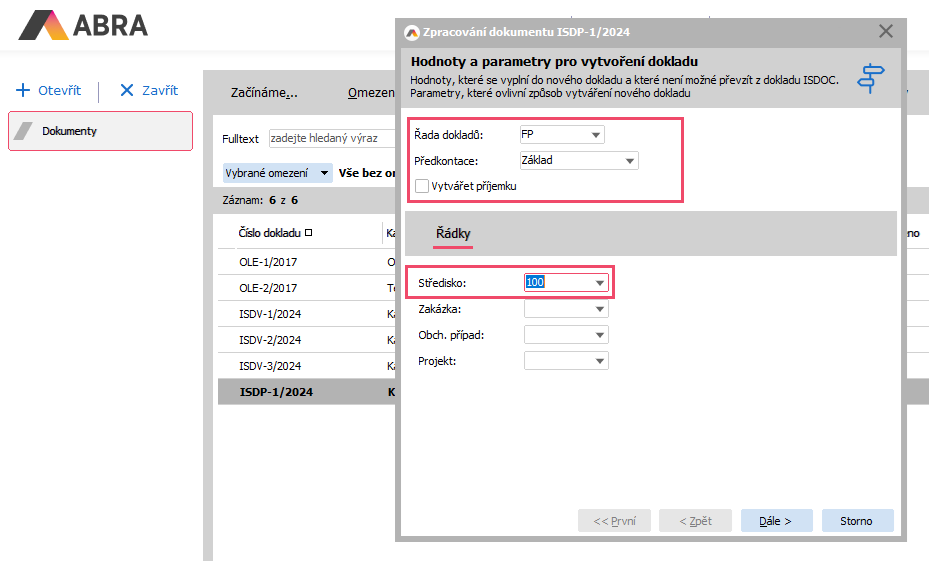The width and height of the screenshot is (929, 561).
Task: Open the Středisko dropdown list
Action: point(599,283)
